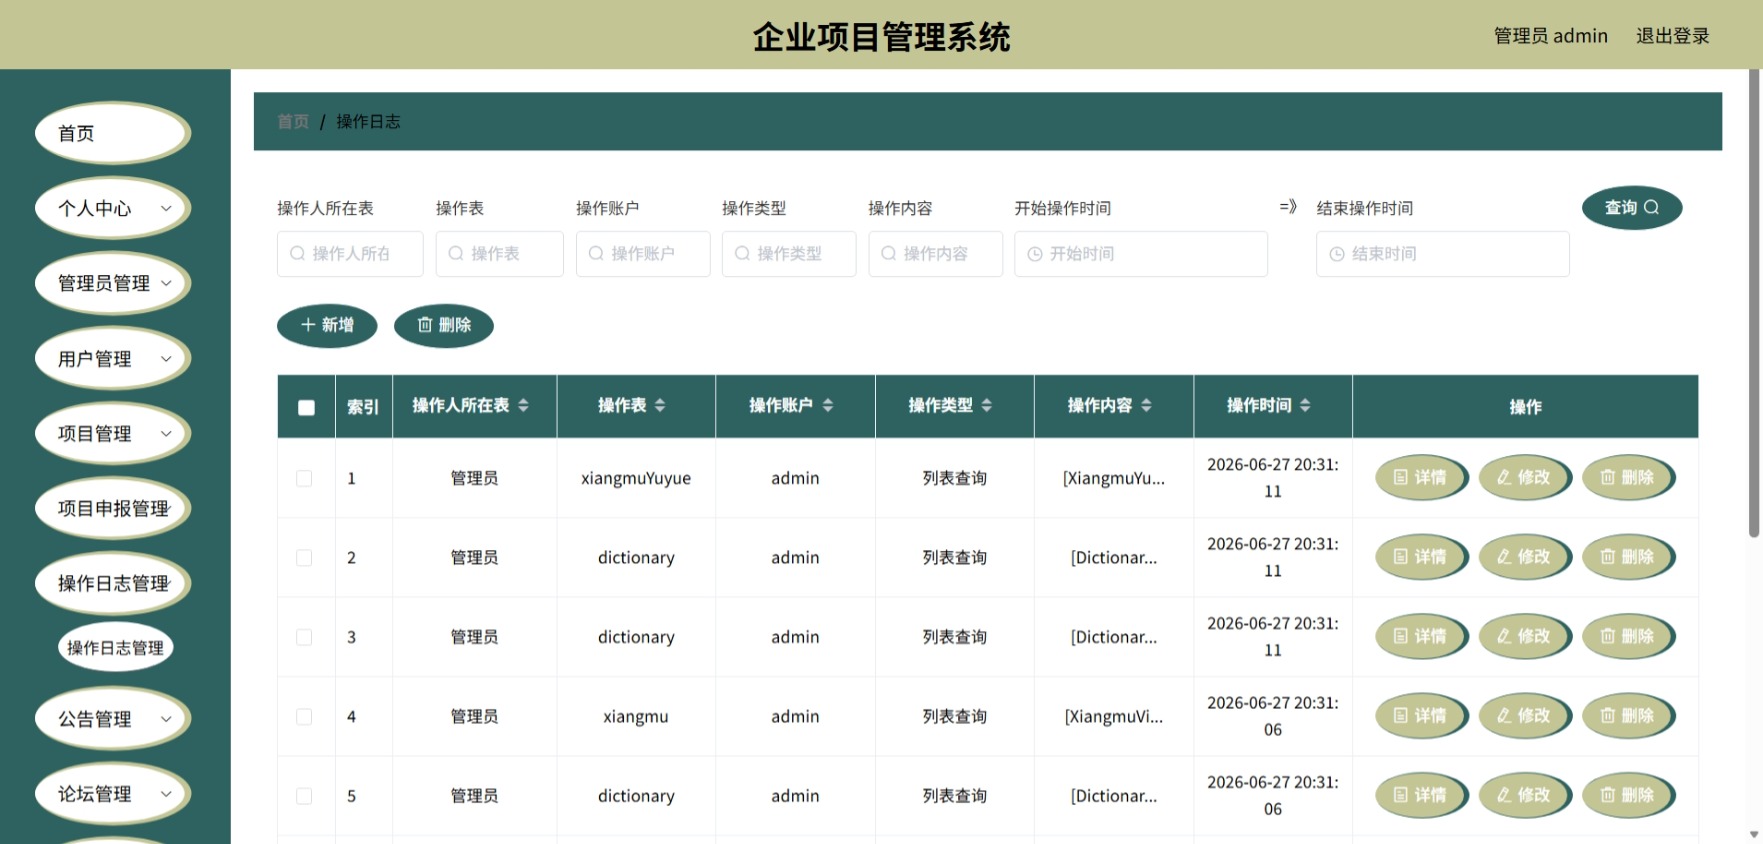
Task: Click the 退出登录 logout link
Action: tap(1672, 36)
